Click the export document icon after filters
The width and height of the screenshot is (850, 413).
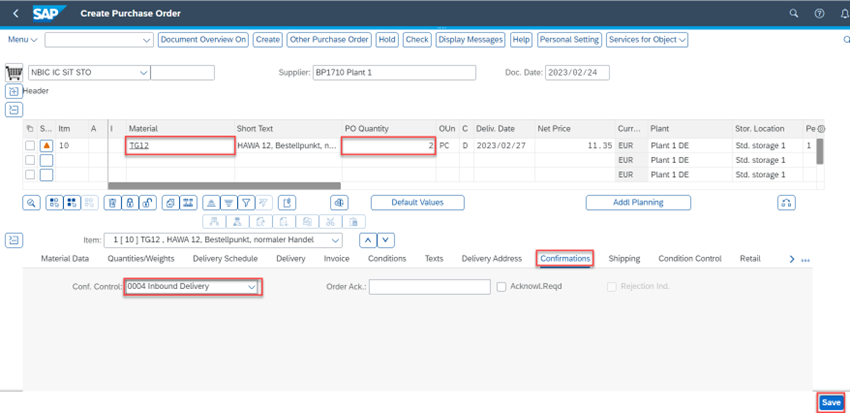287,203
